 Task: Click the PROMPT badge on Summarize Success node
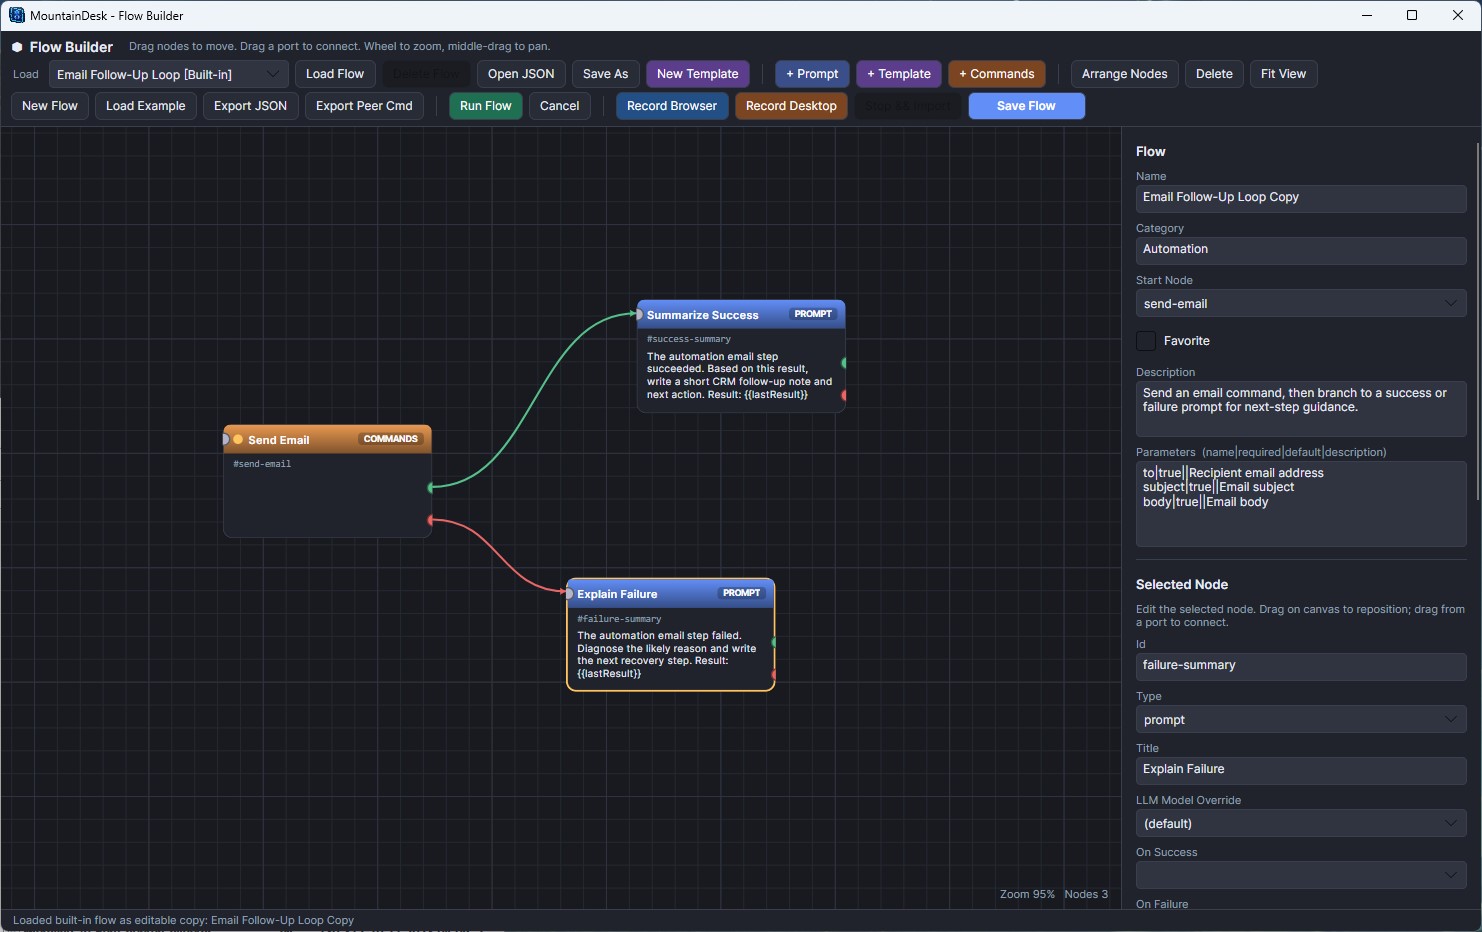pyautogui.click(x=813, y=314)
